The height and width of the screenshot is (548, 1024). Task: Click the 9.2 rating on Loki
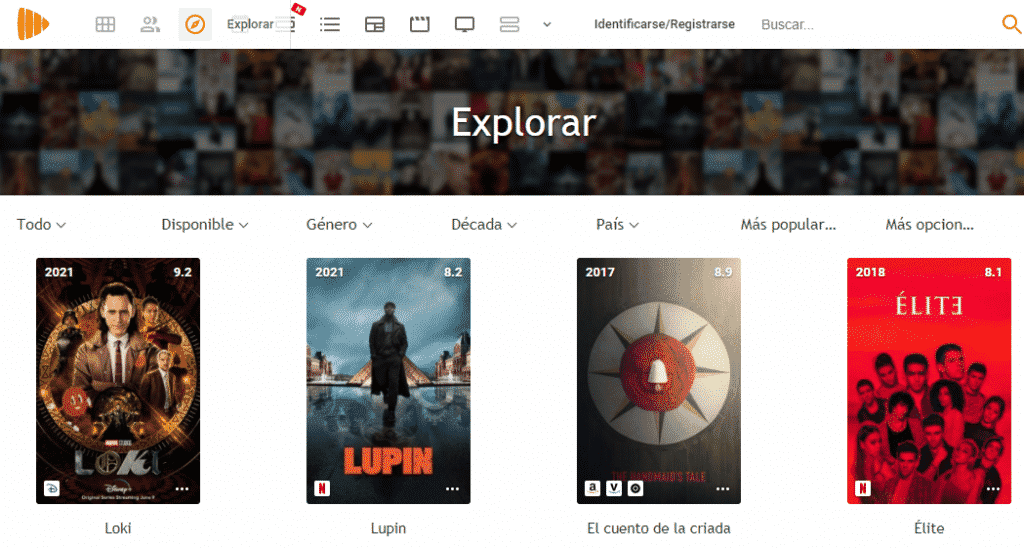(183, 272)
